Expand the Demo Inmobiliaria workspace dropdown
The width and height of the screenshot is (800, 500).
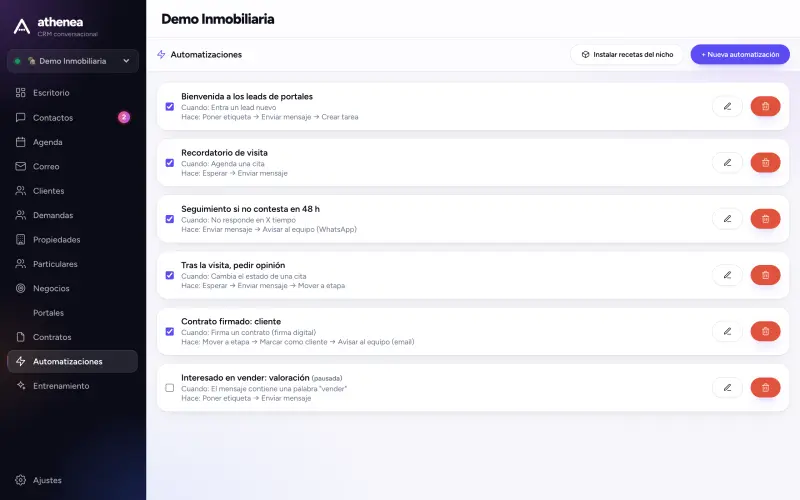point(73,61)
